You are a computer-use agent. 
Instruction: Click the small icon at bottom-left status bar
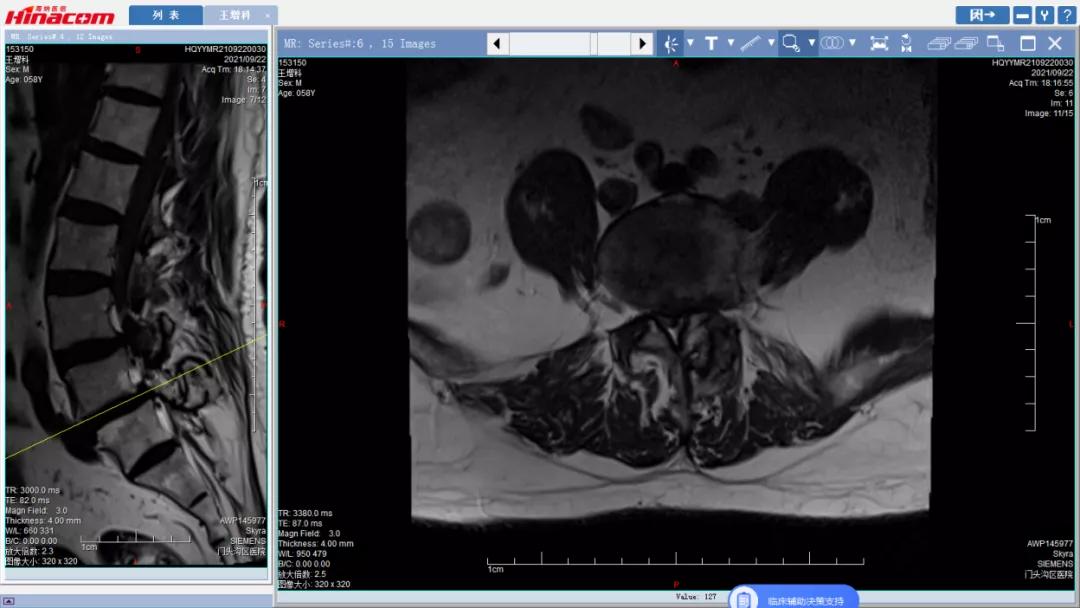[8, 601]
